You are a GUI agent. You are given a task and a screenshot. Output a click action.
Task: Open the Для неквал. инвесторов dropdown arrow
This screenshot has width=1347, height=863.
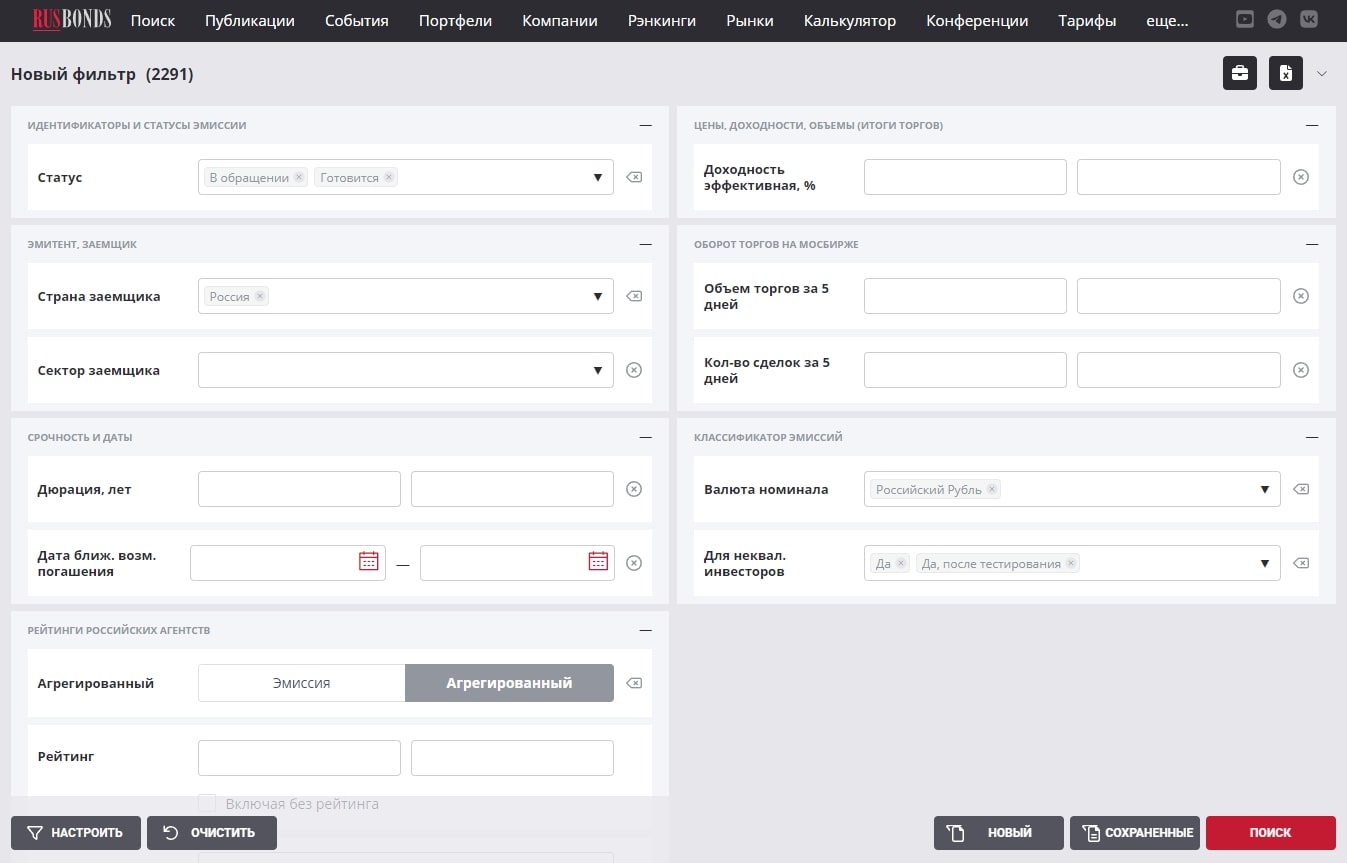point(1265,563)
